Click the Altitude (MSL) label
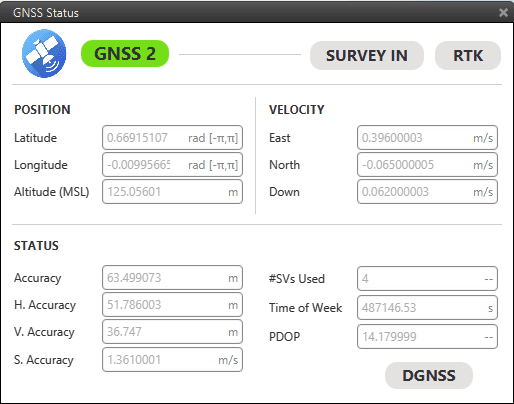 coord(52,192)
